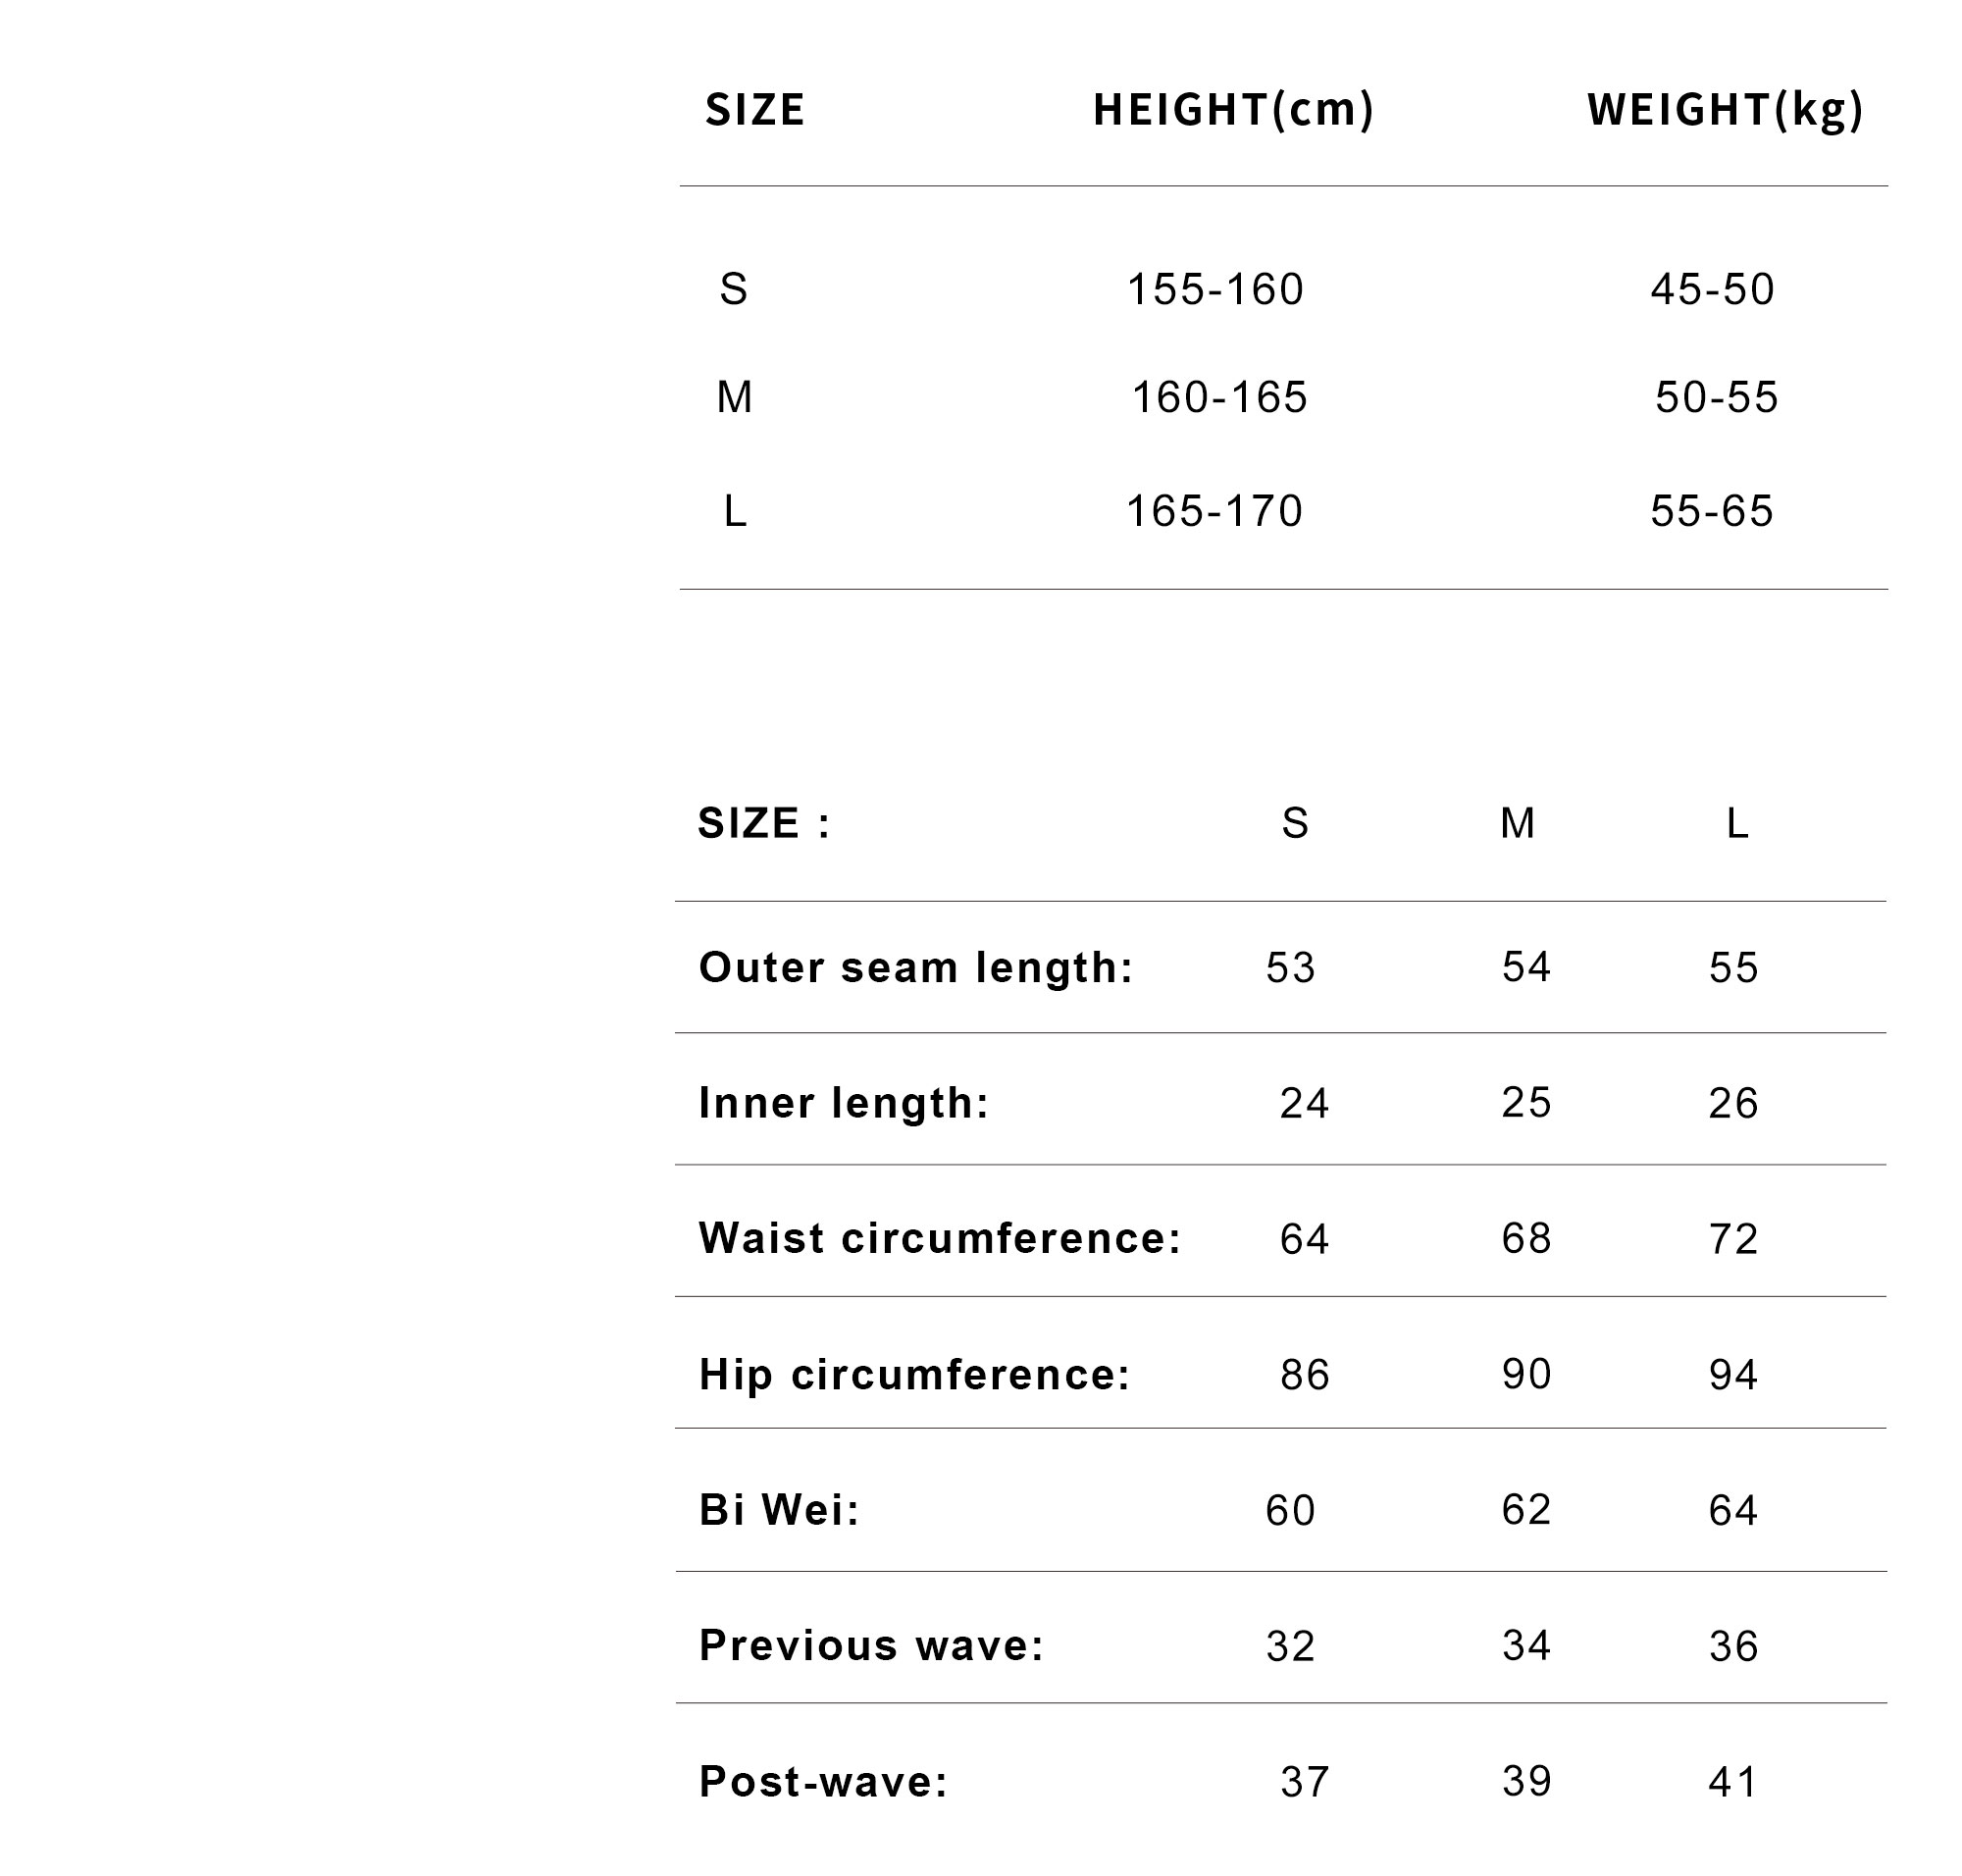Image resolution: width=1962 pixels, height=1876 pixels.
Task: Click the Post-wave label
Action: click(x=823, y=1782)
